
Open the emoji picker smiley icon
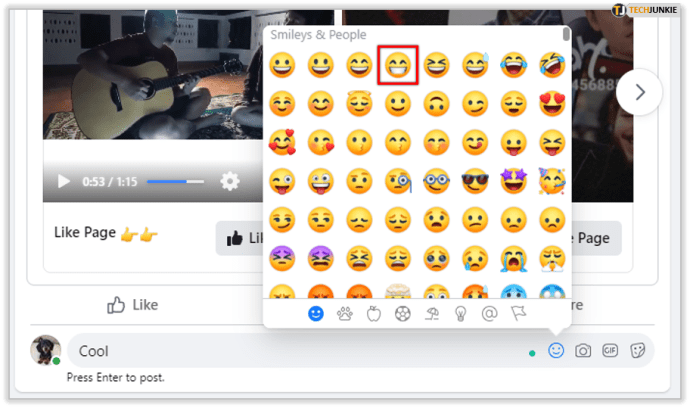tap(556, 350)
